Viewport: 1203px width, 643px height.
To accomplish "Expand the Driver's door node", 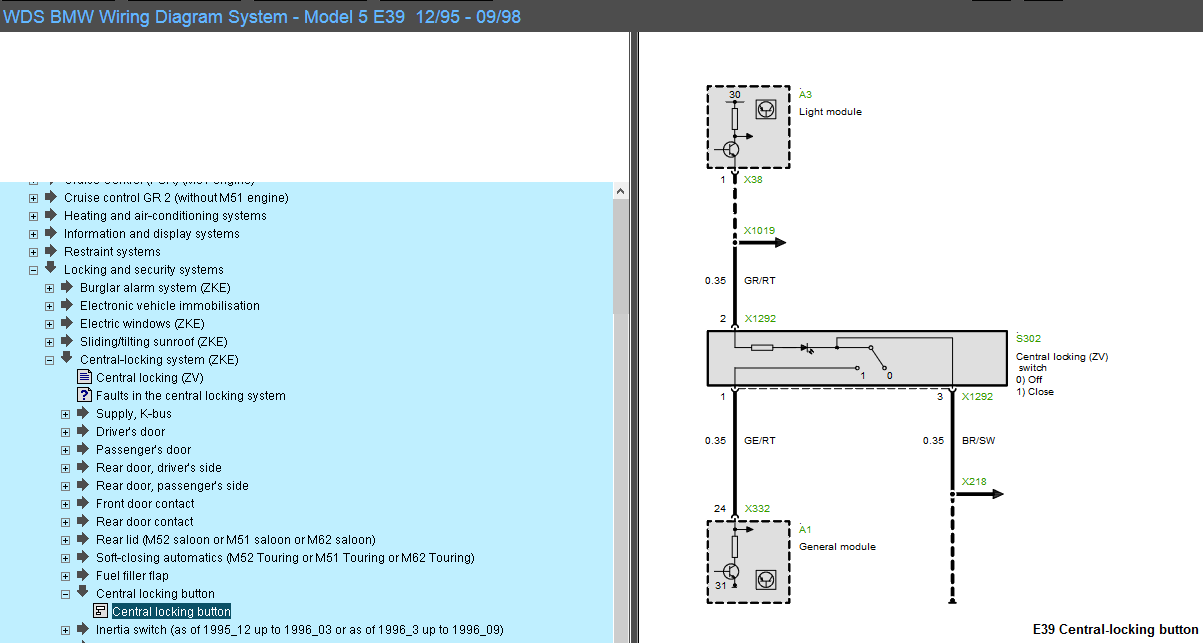I will click(x=65, y=432).
